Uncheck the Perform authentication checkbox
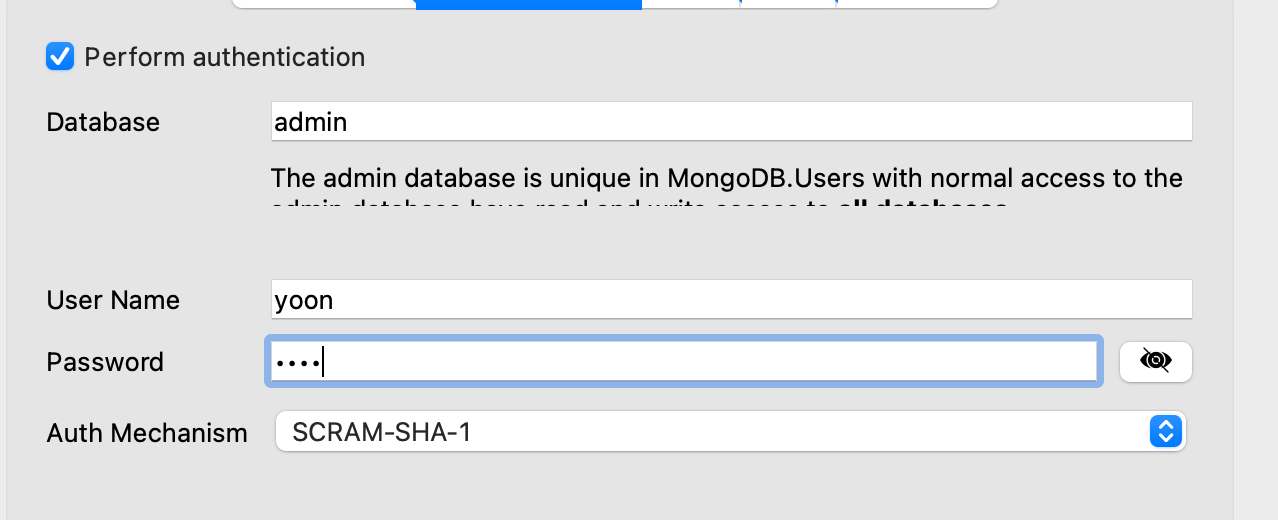 point(60,57)
